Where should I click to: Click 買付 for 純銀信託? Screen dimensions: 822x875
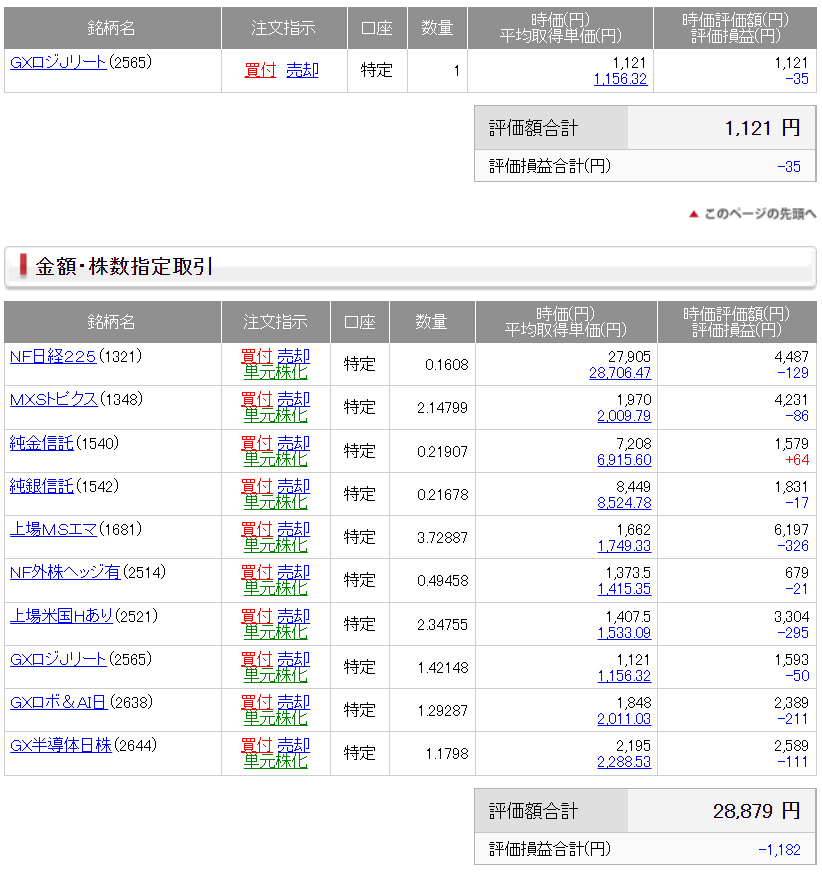257,486
